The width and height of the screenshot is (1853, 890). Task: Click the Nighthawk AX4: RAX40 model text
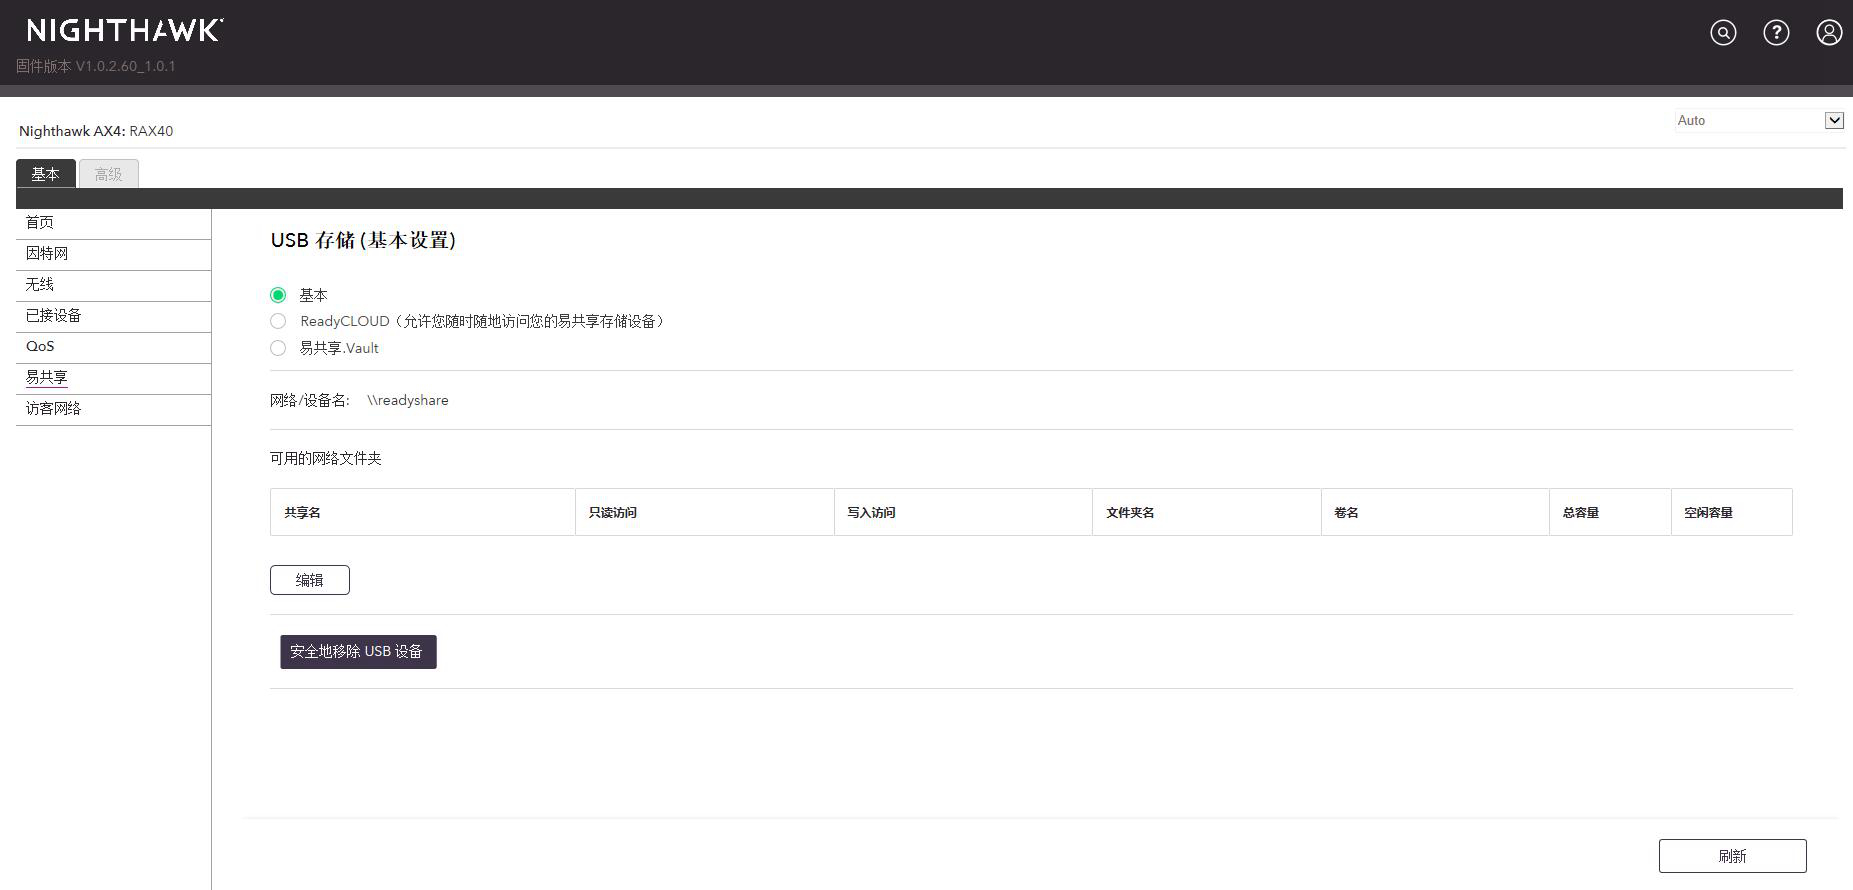click(96, 131)
